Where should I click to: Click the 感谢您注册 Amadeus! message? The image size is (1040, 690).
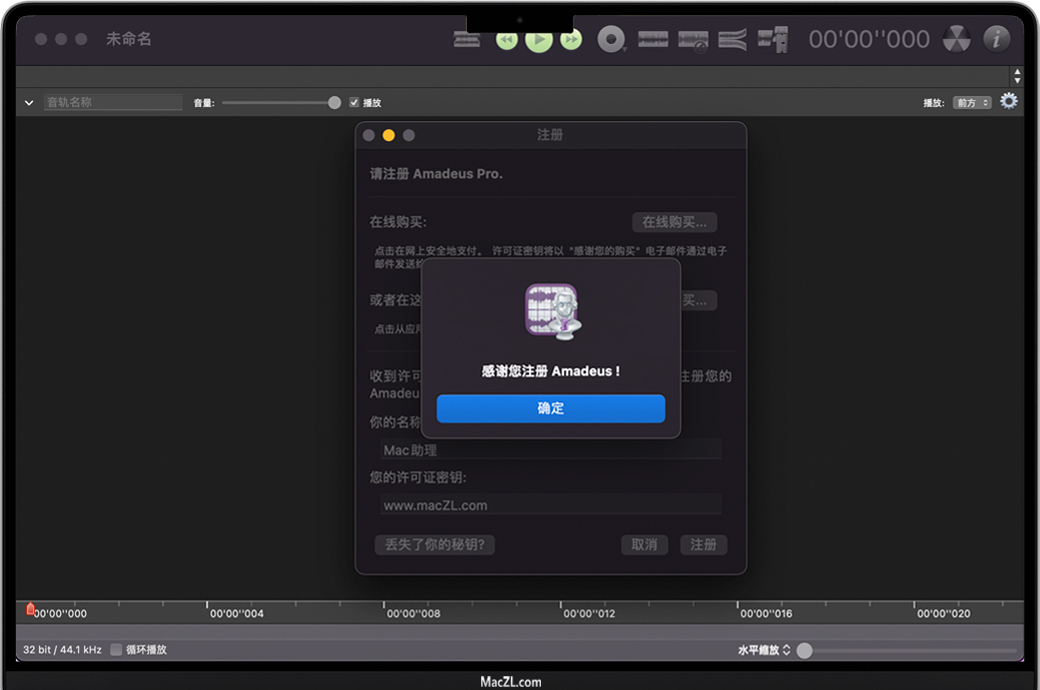pos(551,372)
